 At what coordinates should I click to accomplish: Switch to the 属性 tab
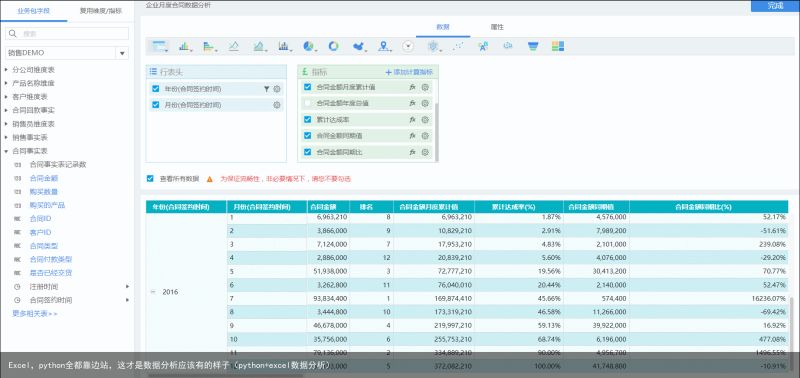tap(497, 27)
